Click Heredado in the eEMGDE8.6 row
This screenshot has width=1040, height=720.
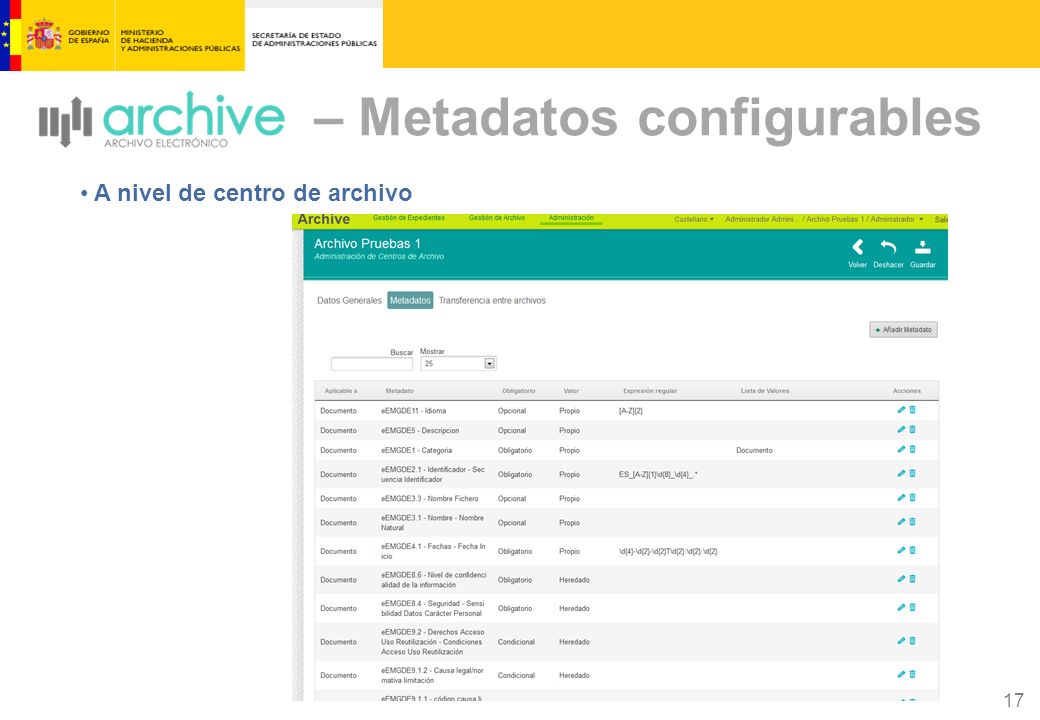(x=574, y=580)
